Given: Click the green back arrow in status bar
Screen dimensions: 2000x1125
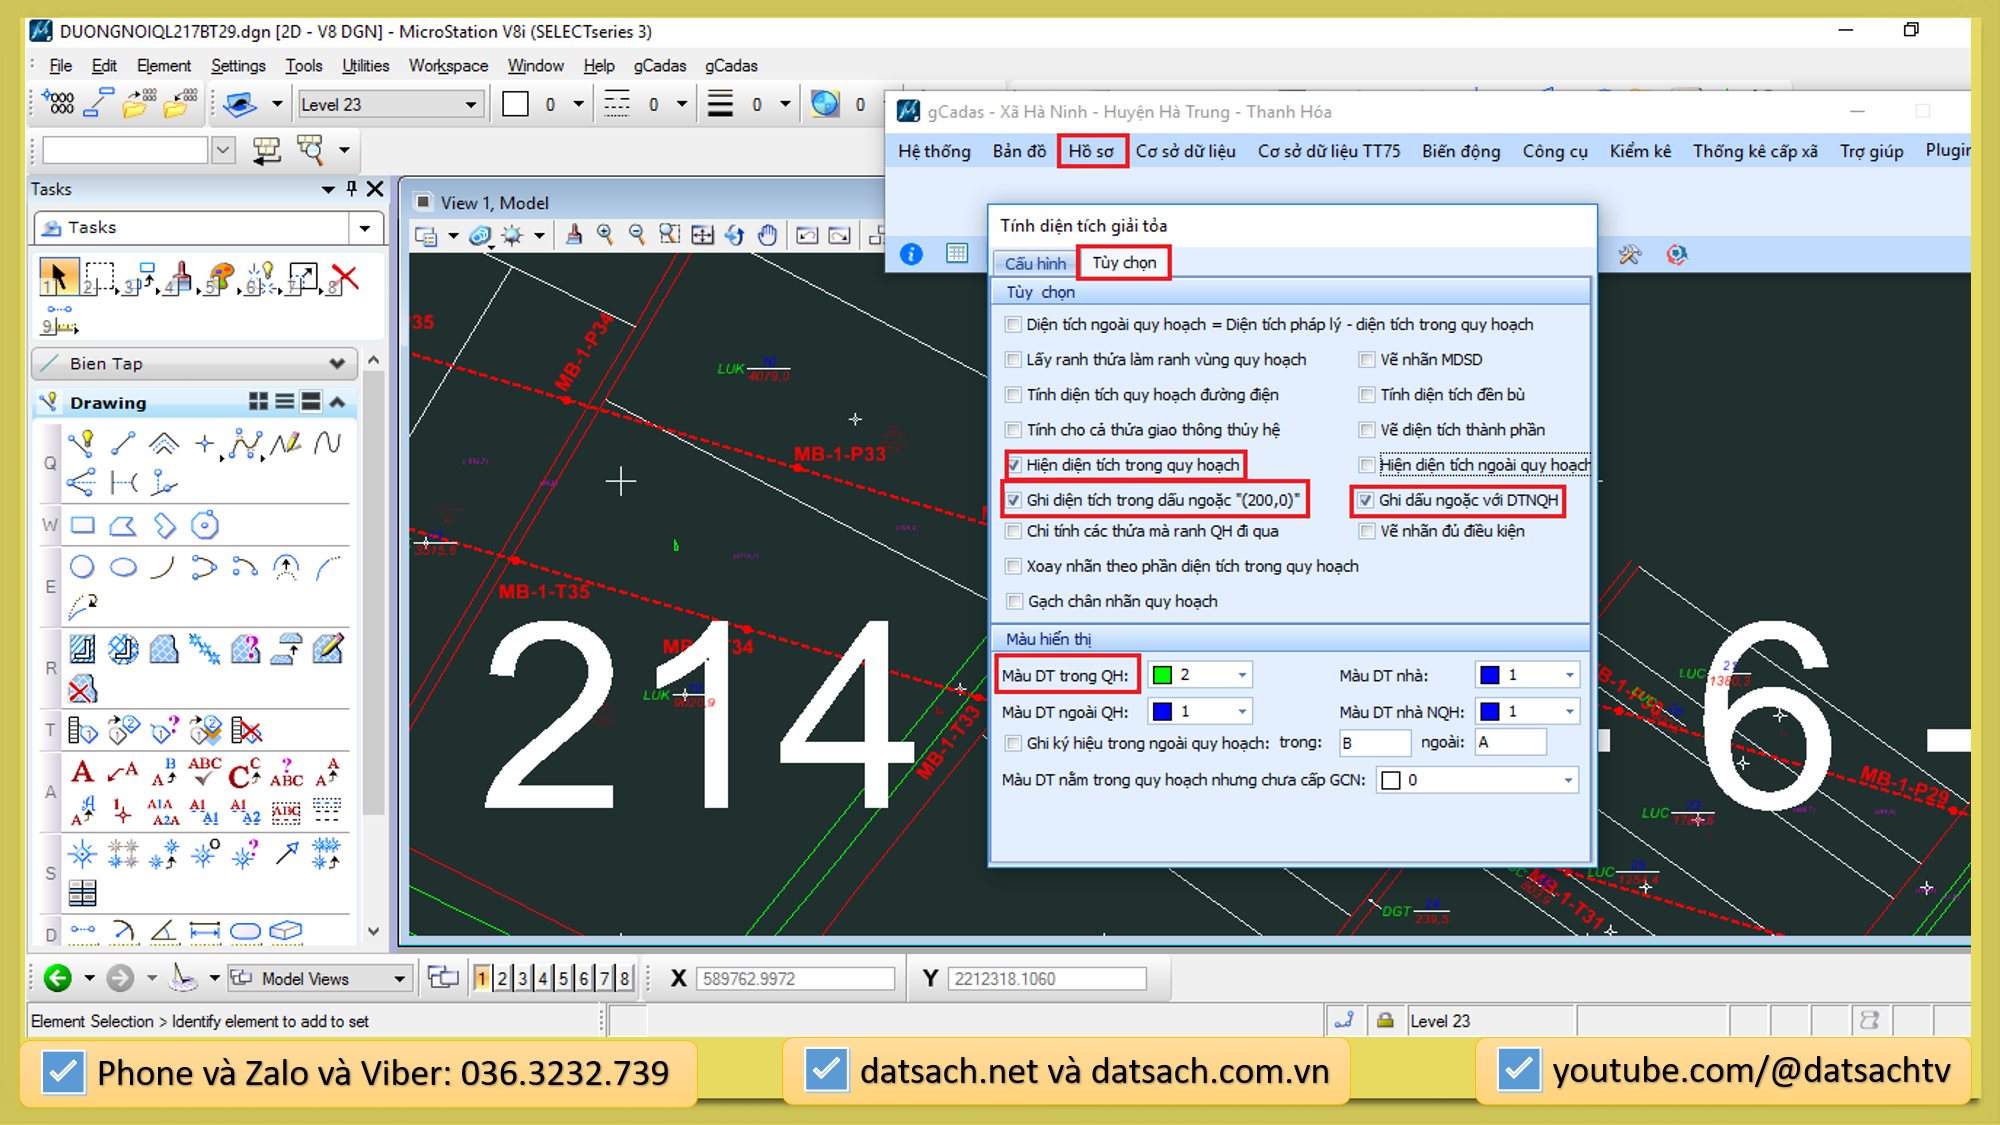Looking at the screenshot, I should tap(58, 978).
